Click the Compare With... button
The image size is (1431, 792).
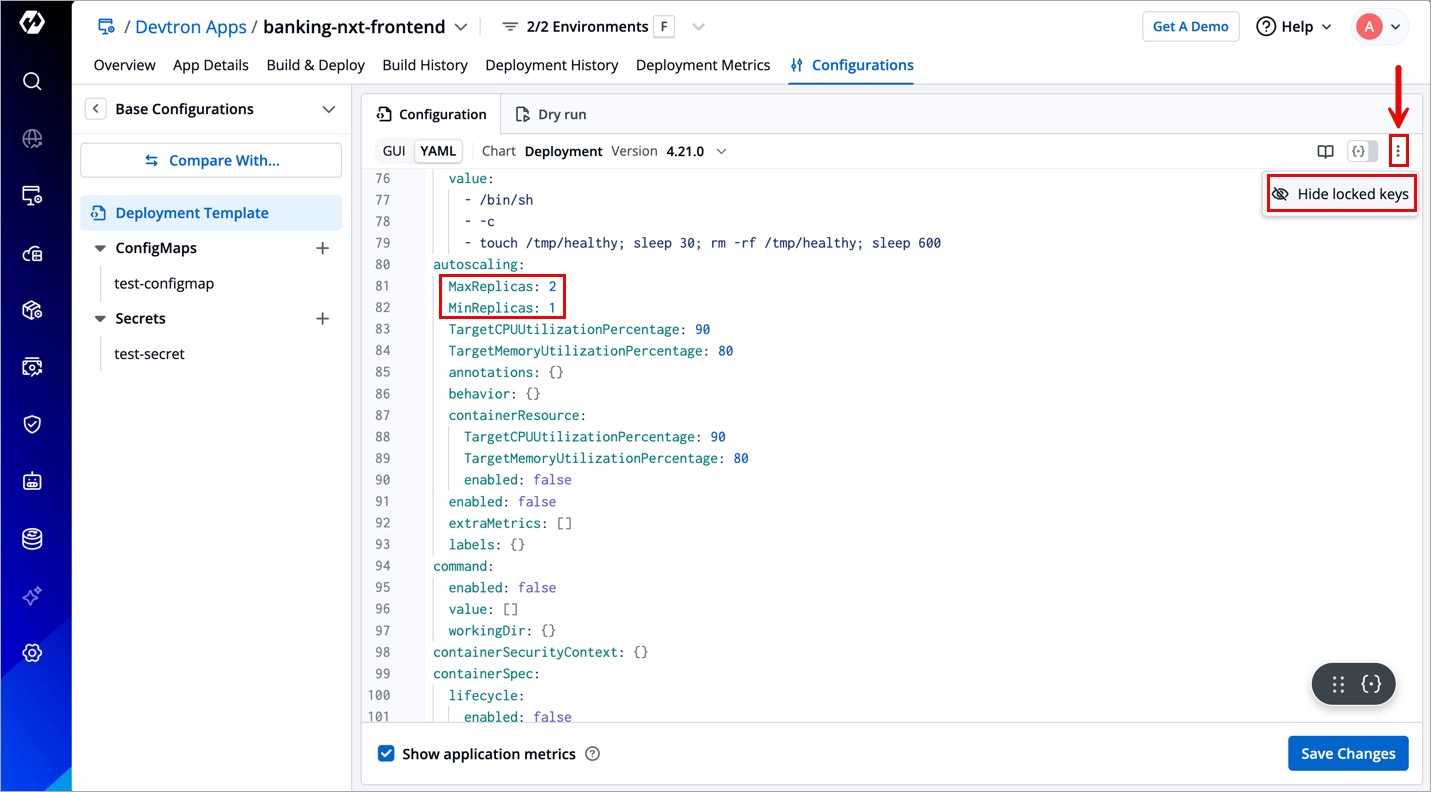(x=211, y=160)
